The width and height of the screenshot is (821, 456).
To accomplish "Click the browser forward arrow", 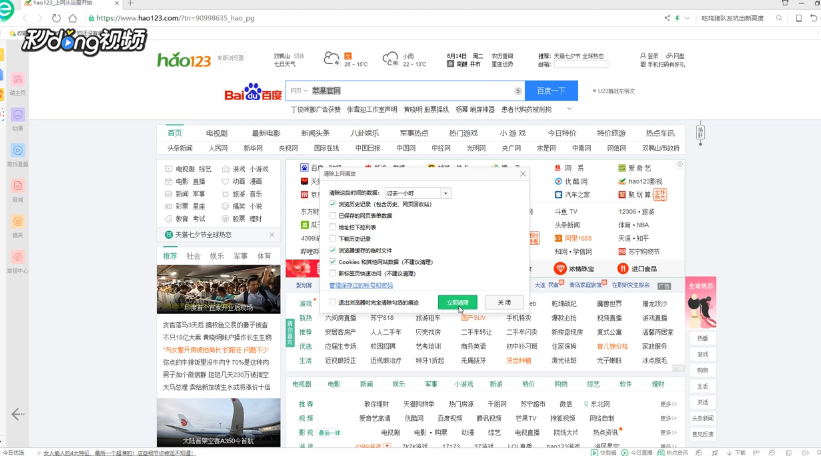I will click(40, 18).
